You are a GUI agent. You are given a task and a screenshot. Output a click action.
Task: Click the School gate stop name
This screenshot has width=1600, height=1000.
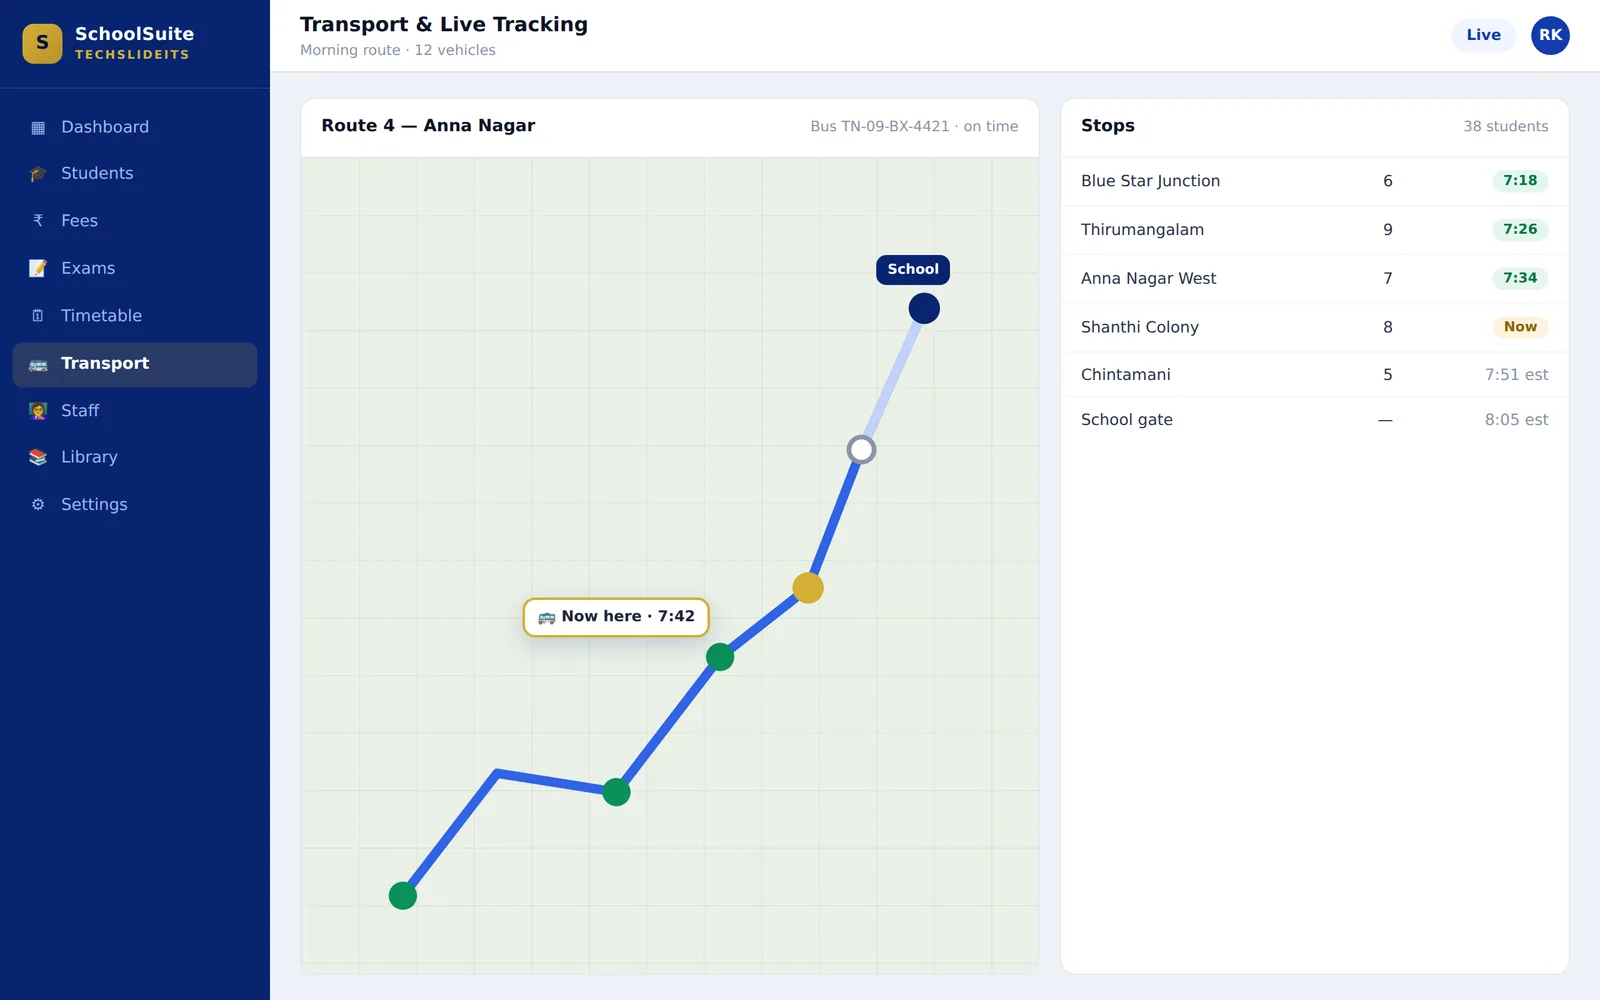1127,420
